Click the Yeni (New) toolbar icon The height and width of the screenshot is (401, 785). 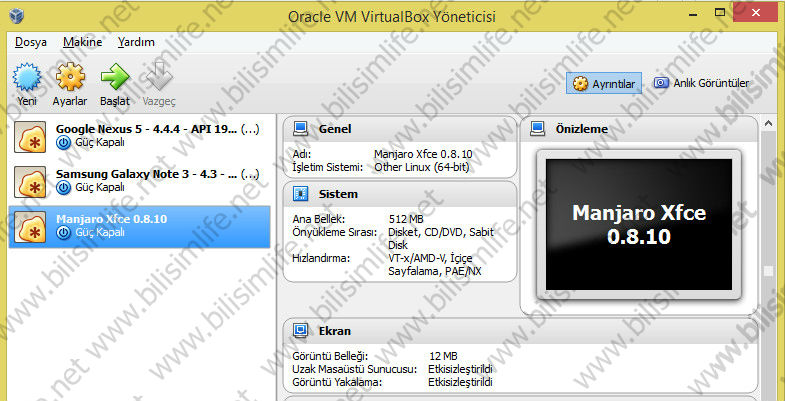(27, 77)
